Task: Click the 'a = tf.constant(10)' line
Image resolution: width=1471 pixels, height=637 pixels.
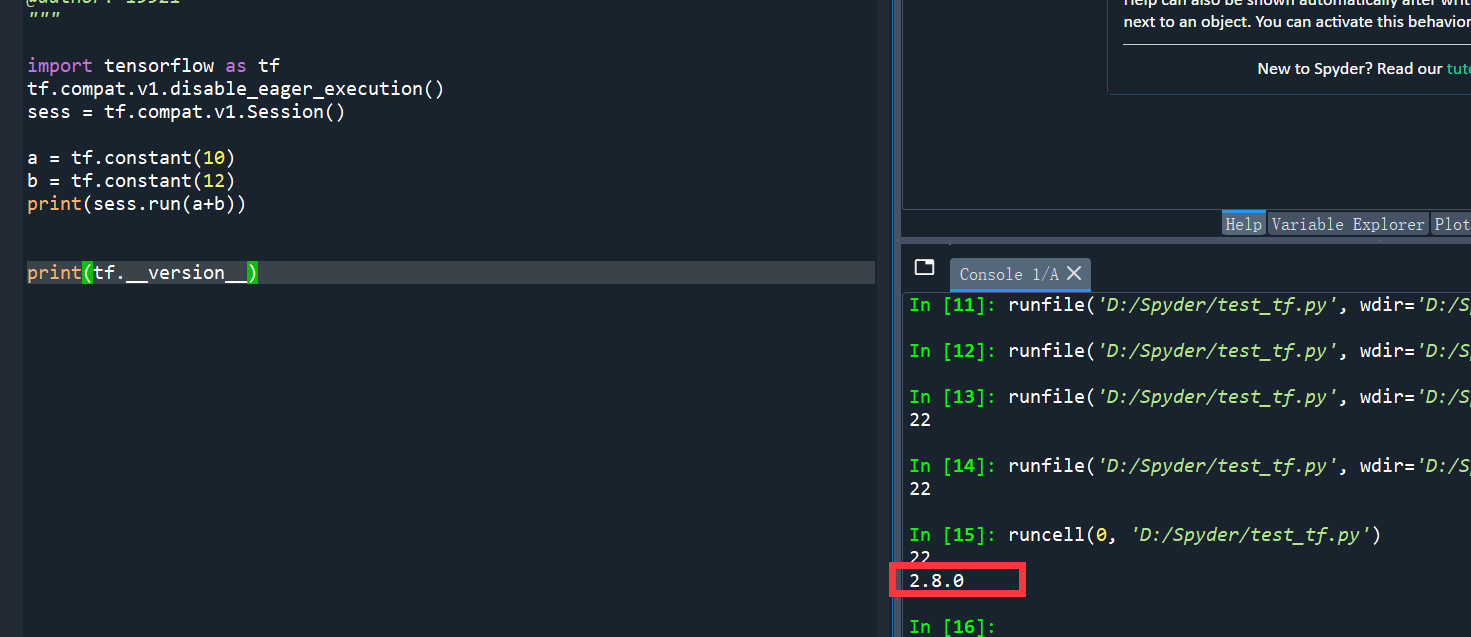Action: point(131,158)
